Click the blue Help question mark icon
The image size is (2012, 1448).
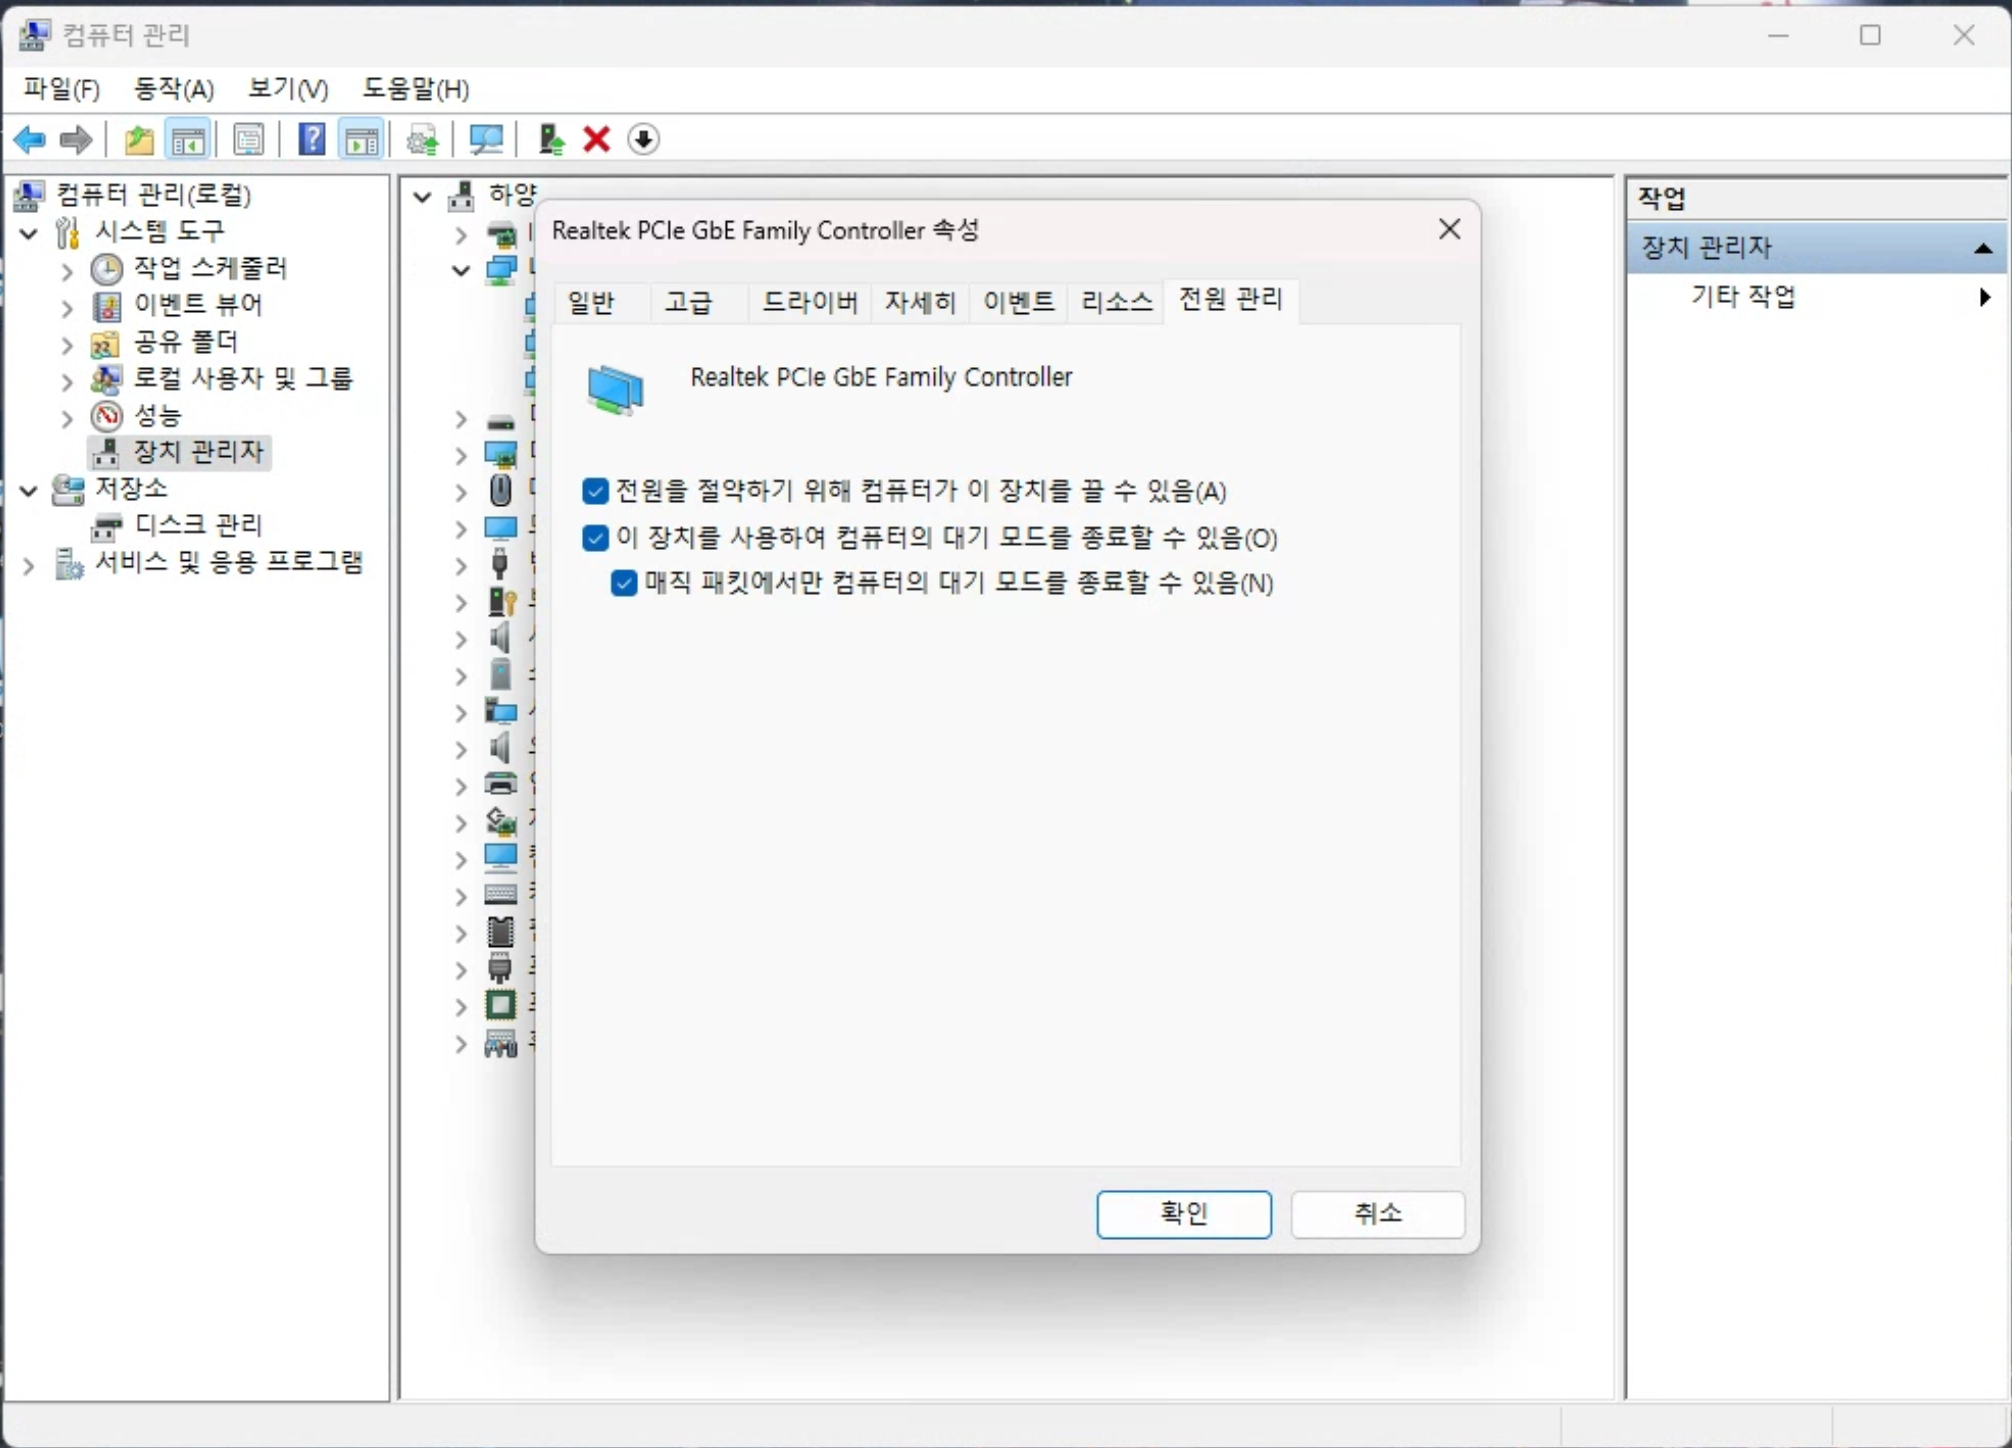[x=311, y=139]
